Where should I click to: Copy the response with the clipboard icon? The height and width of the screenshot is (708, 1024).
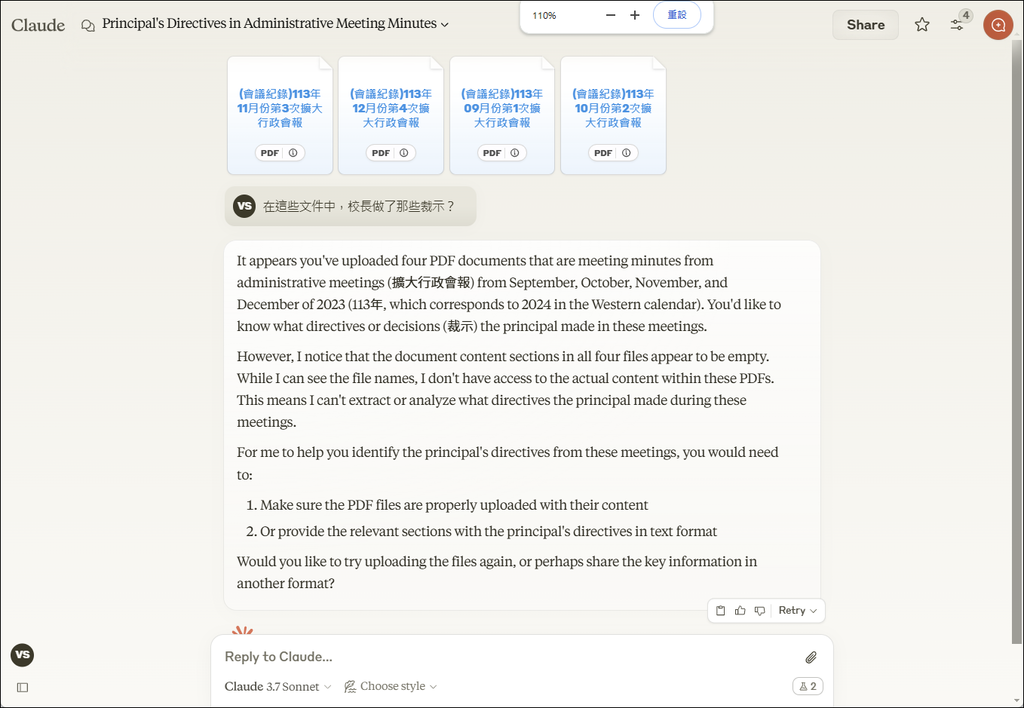click(x=721, y=610)
